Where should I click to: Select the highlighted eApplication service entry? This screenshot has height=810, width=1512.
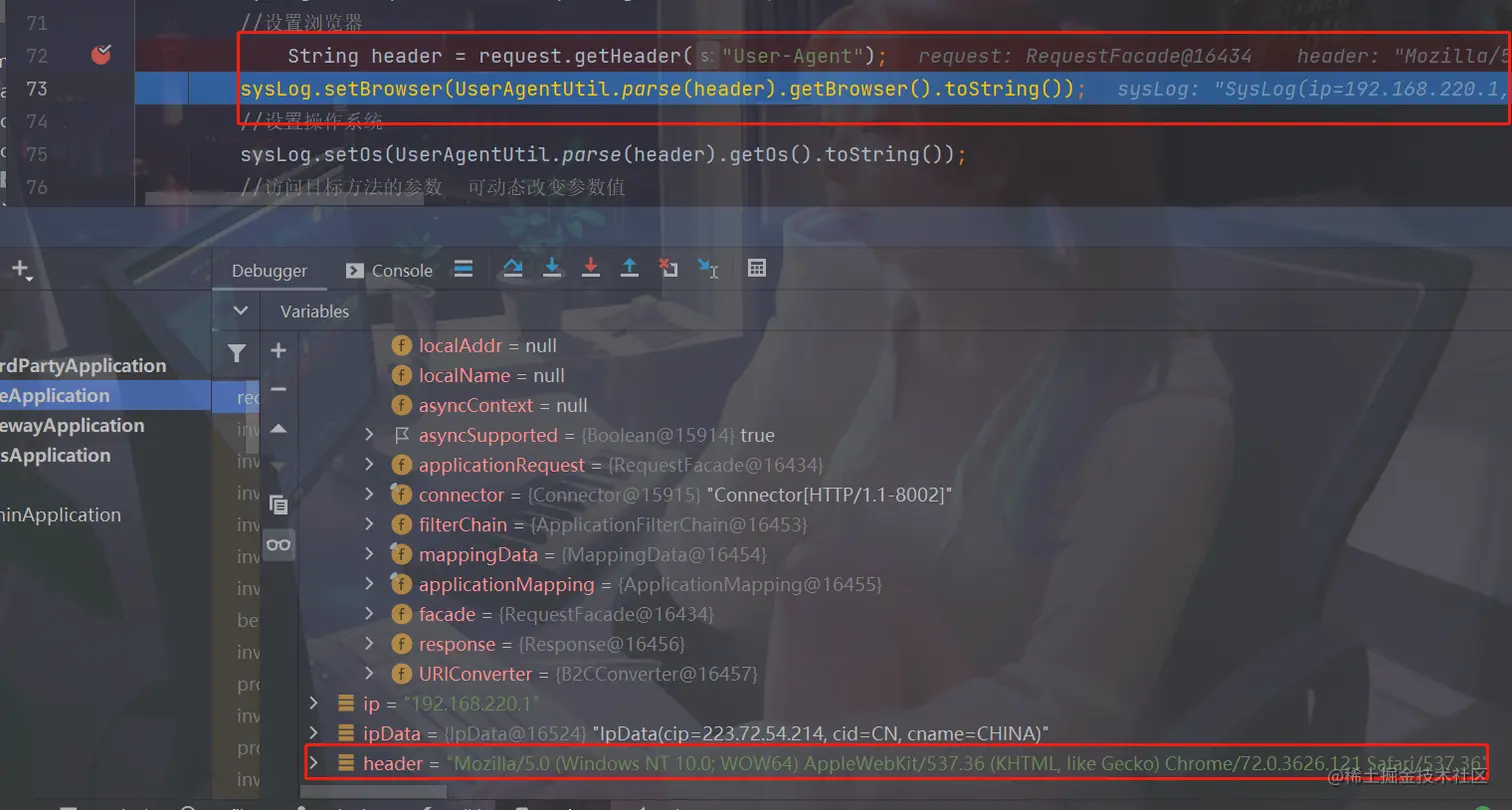[105, 396]
